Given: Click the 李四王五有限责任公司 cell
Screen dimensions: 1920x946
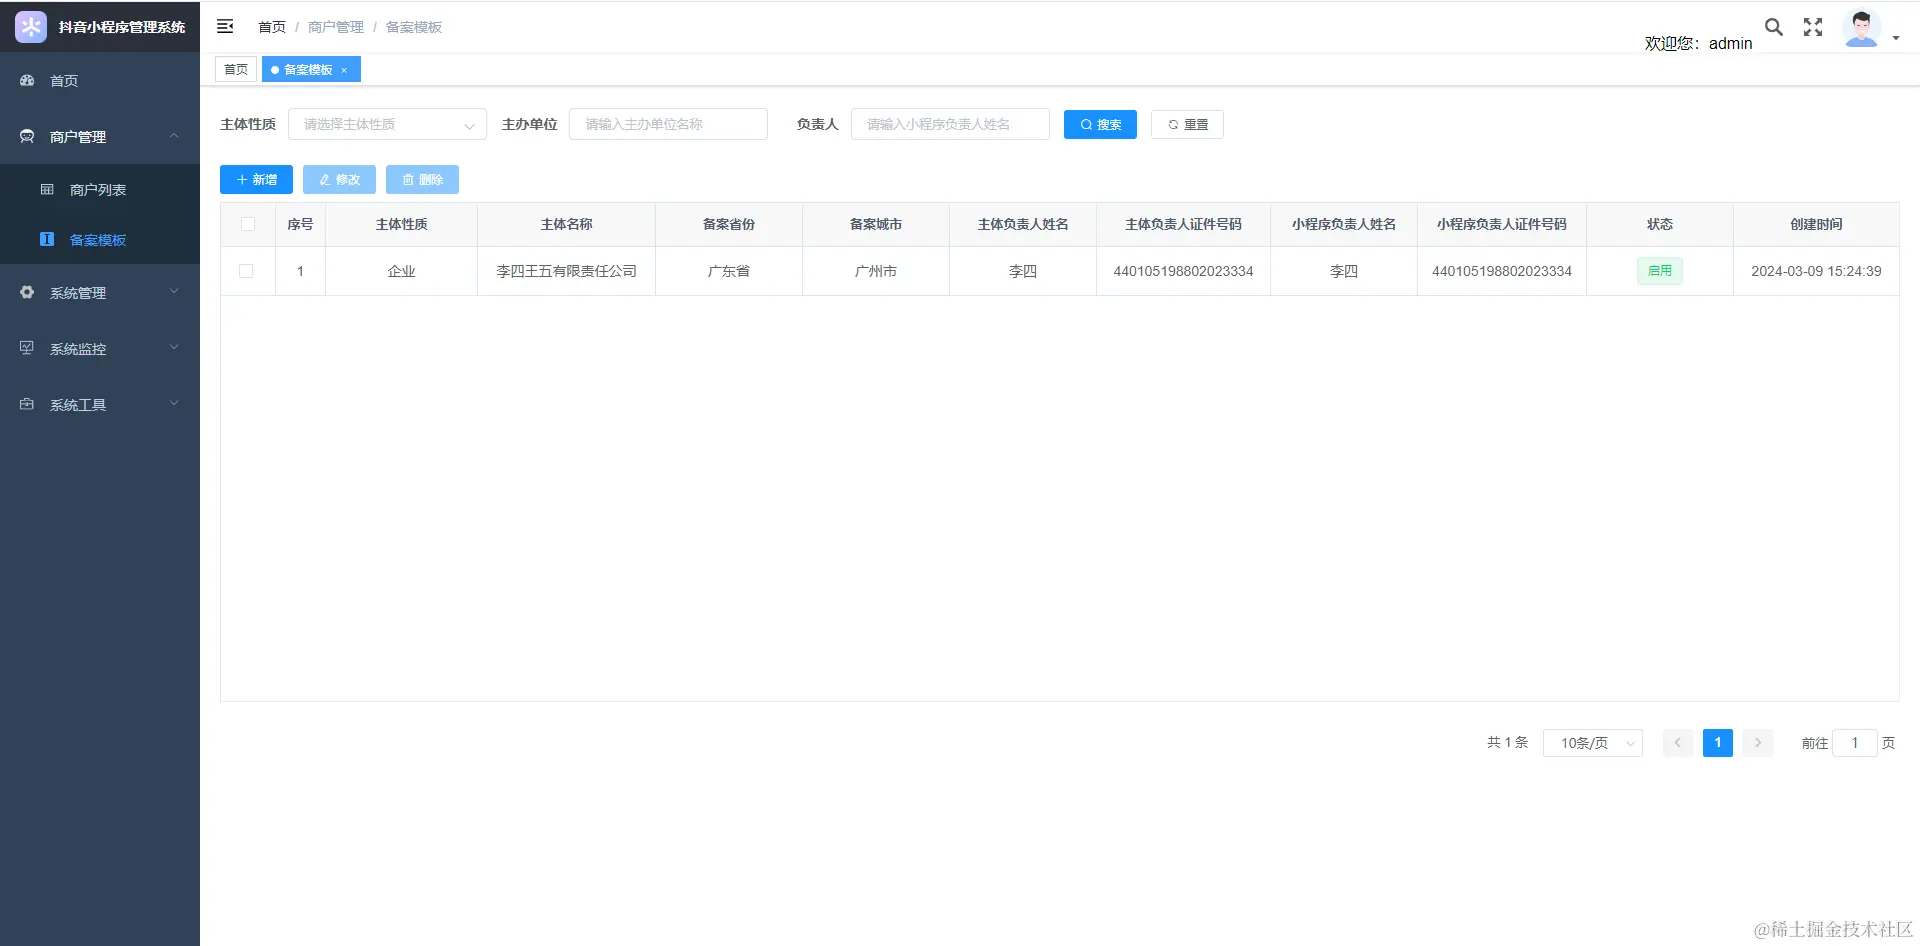Looking at the screenshot, I should pyautogui.click(x=566, y=271).
